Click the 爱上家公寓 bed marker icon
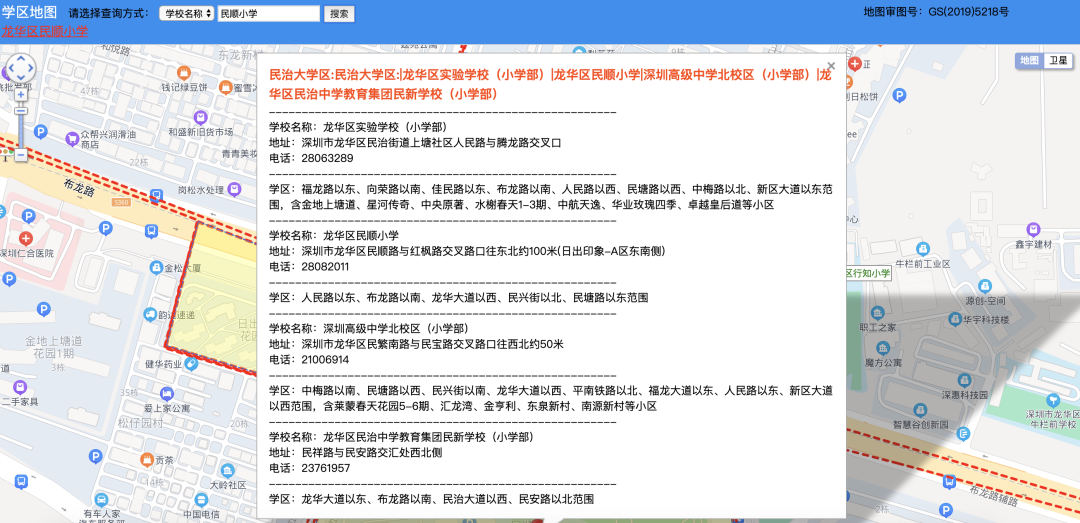The width and height of the screenshot is (1080, 523). (x=166, y=393)
